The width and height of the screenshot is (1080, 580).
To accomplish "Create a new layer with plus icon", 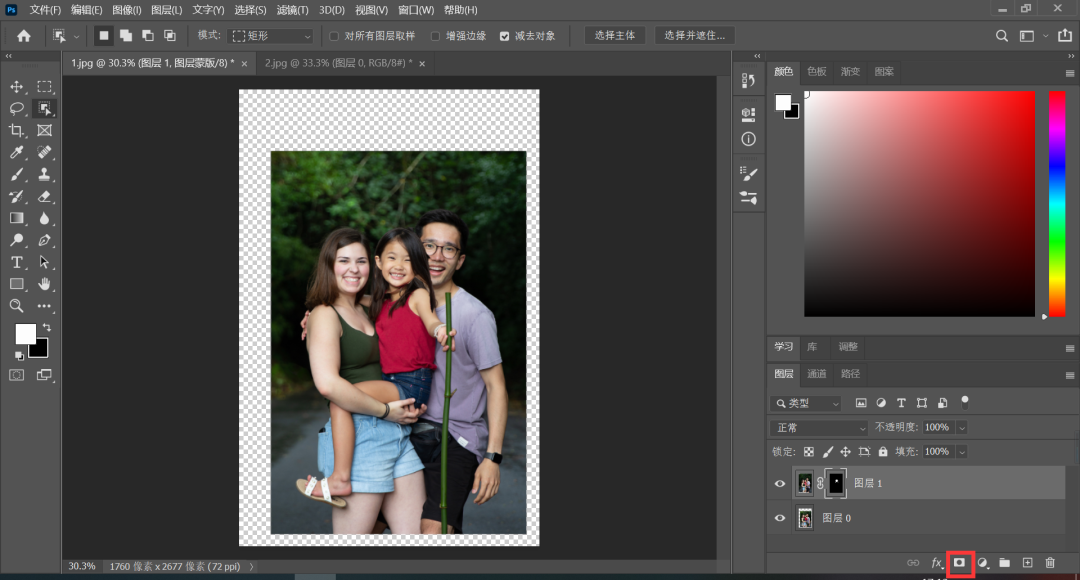I will tap(1028, 563).
